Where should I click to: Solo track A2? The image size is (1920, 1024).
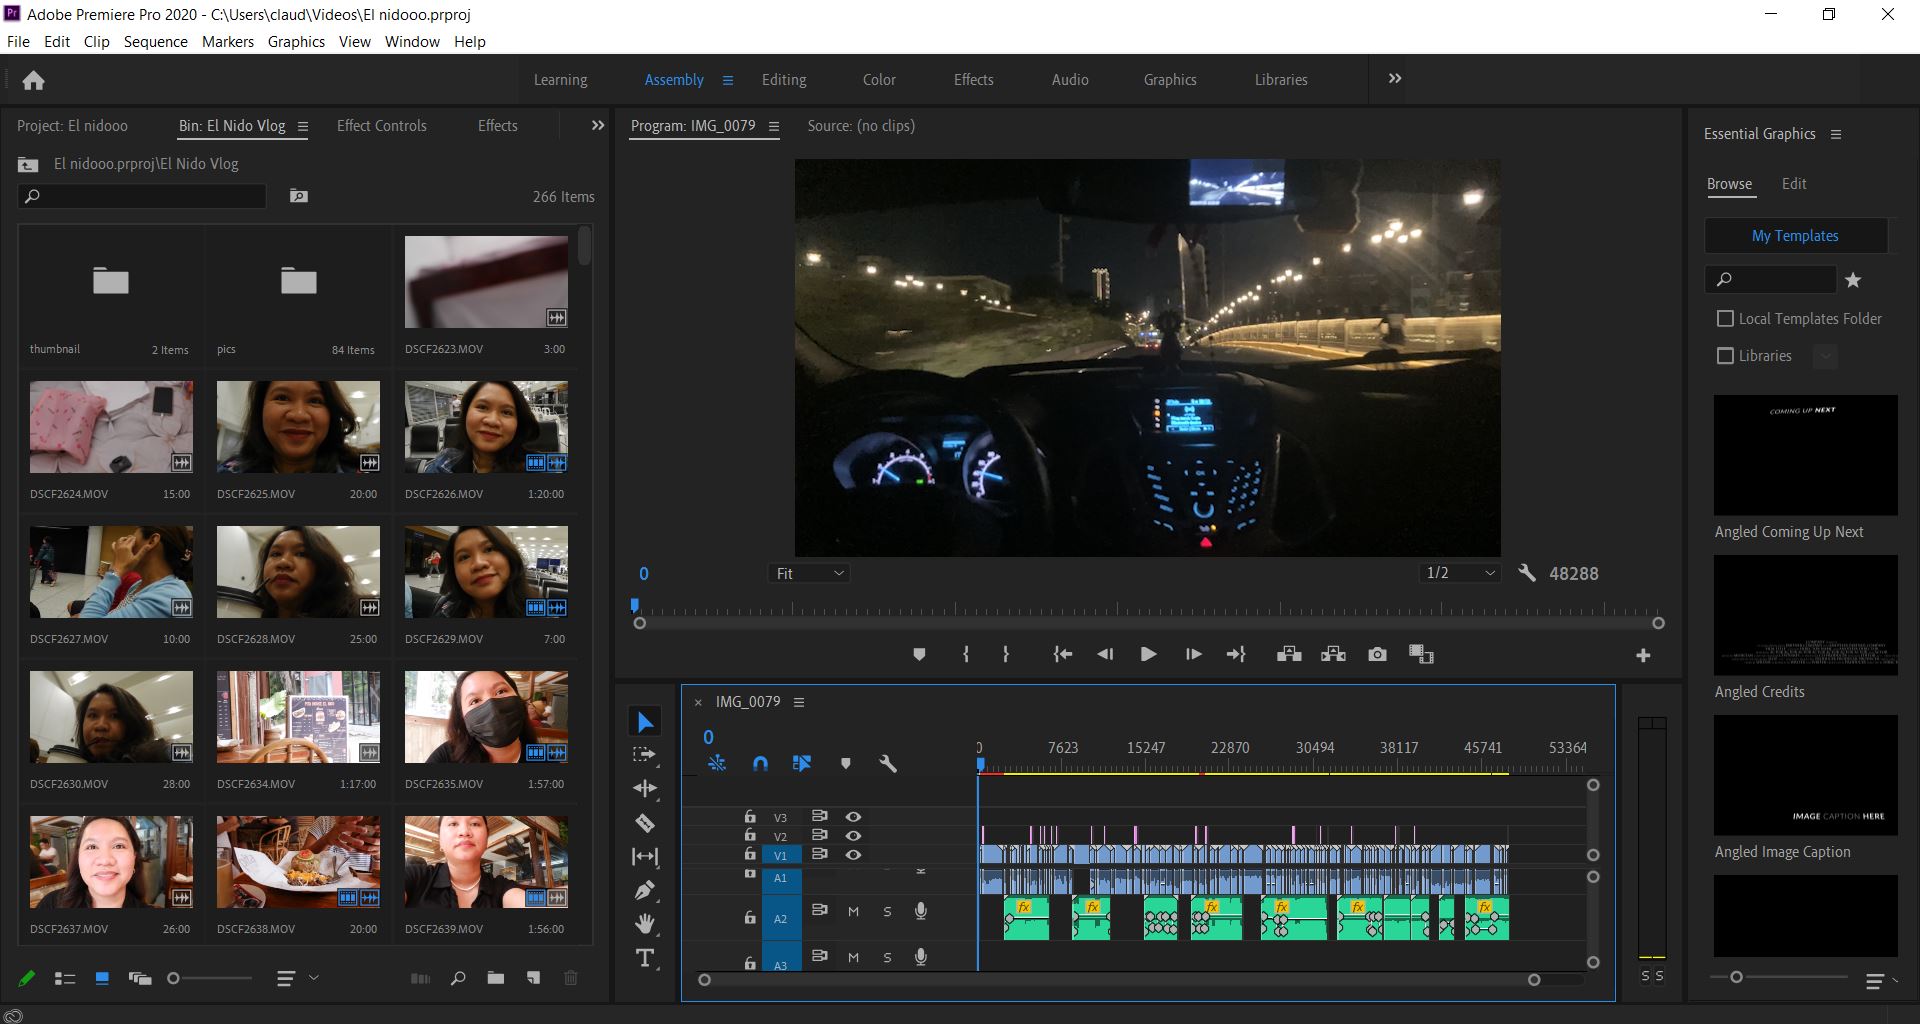point(887,911)
